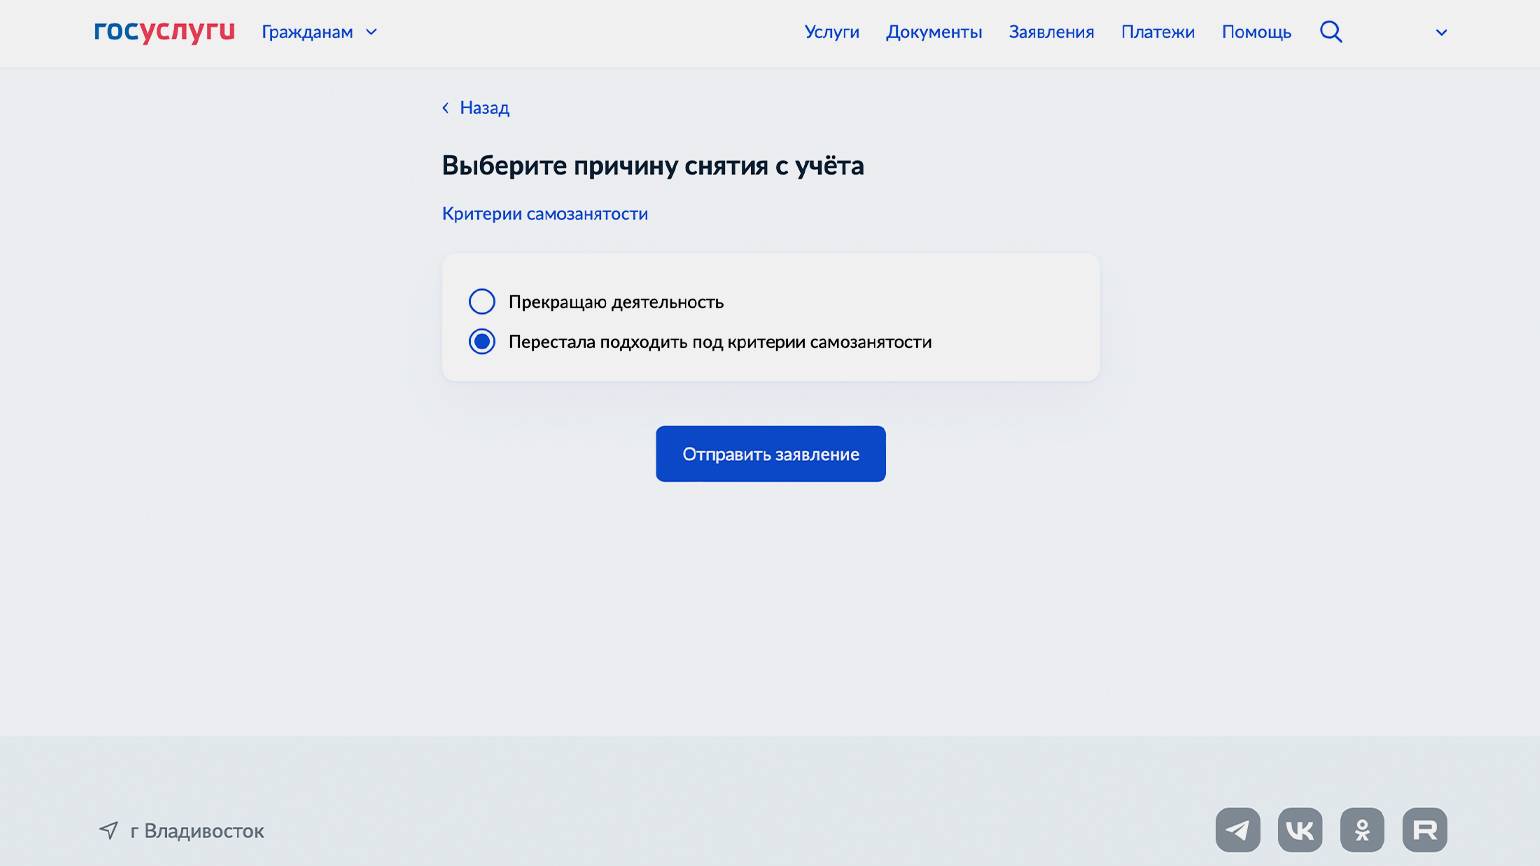Expand the profile chevron at top right

tap(1441, 32)
